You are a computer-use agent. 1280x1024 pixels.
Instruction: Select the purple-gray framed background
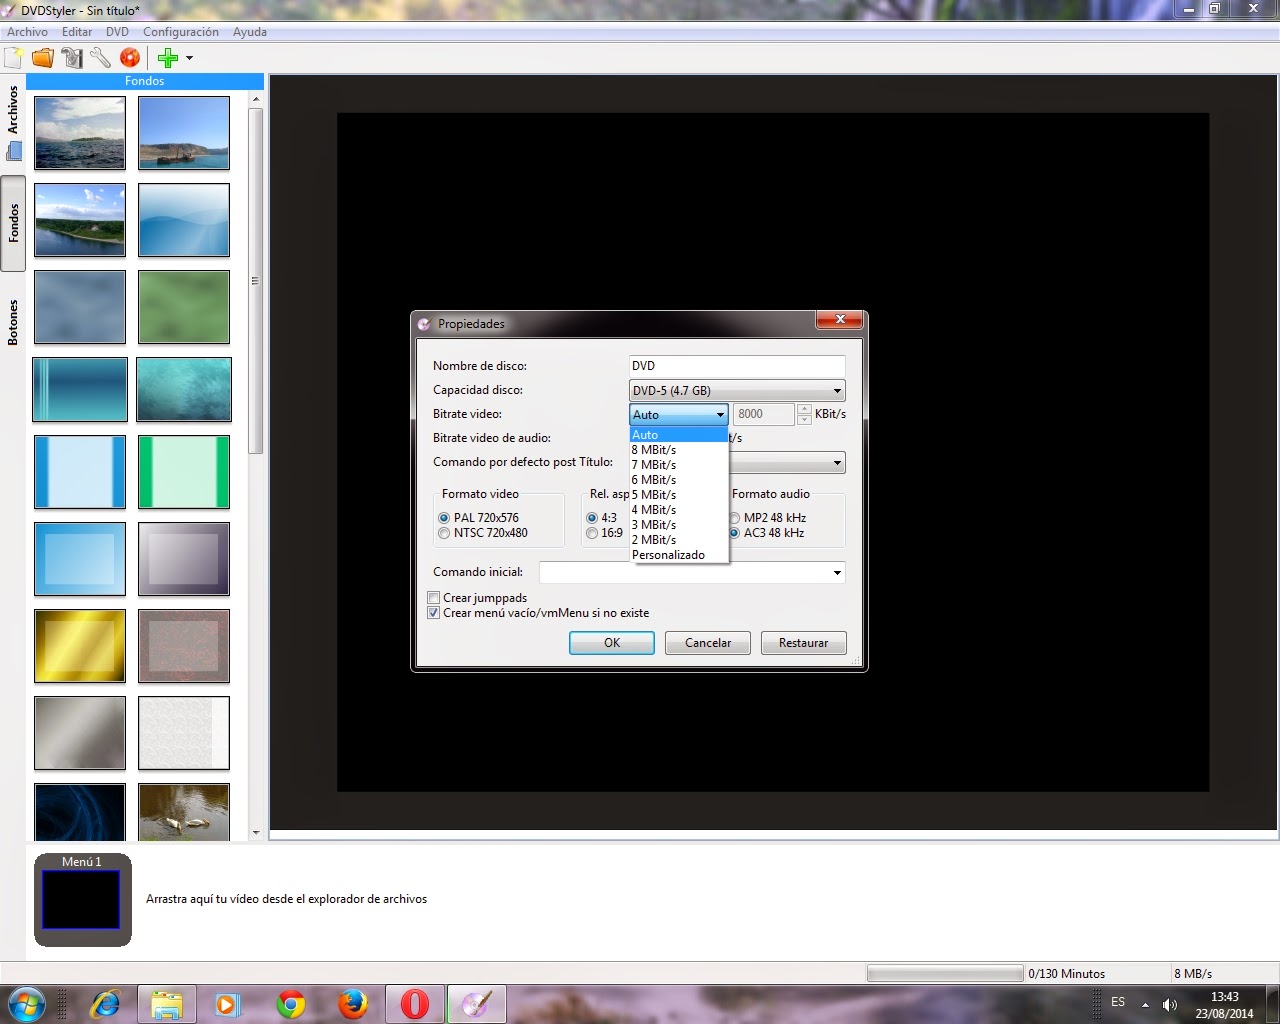click(x=184, y=559)
